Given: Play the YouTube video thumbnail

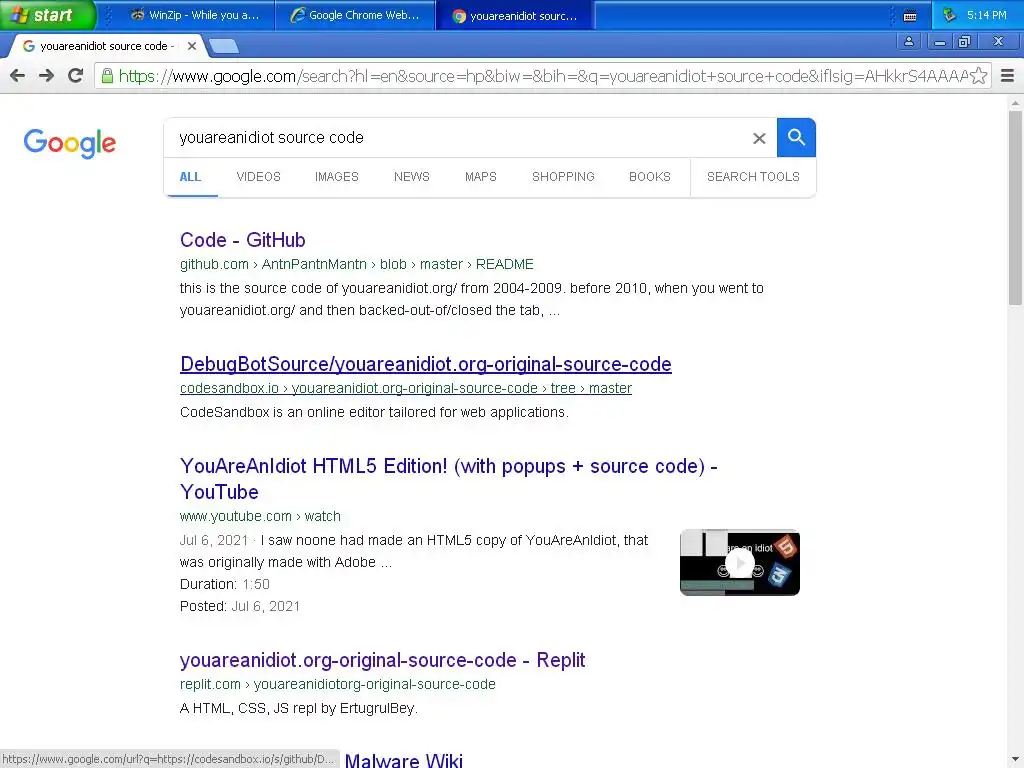Looking at the screenshot, I should tap(740, 562).
